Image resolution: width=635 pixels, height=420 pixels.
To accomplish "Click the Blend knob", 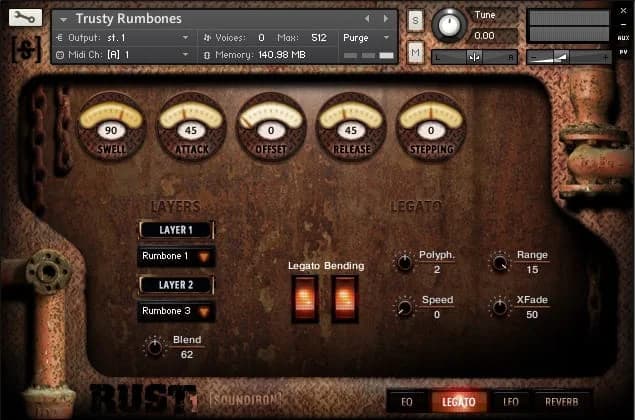I will 155,347.
